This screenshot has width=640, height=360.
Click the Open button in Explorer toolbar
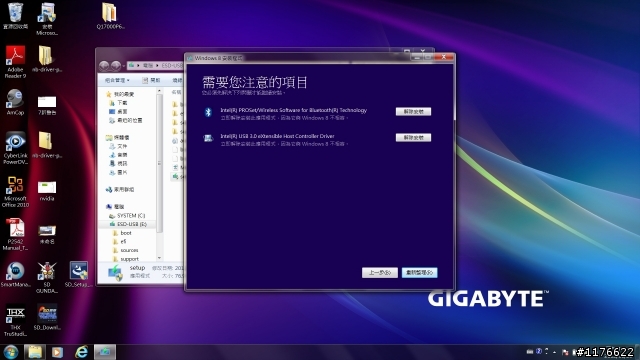coord(151,80)
